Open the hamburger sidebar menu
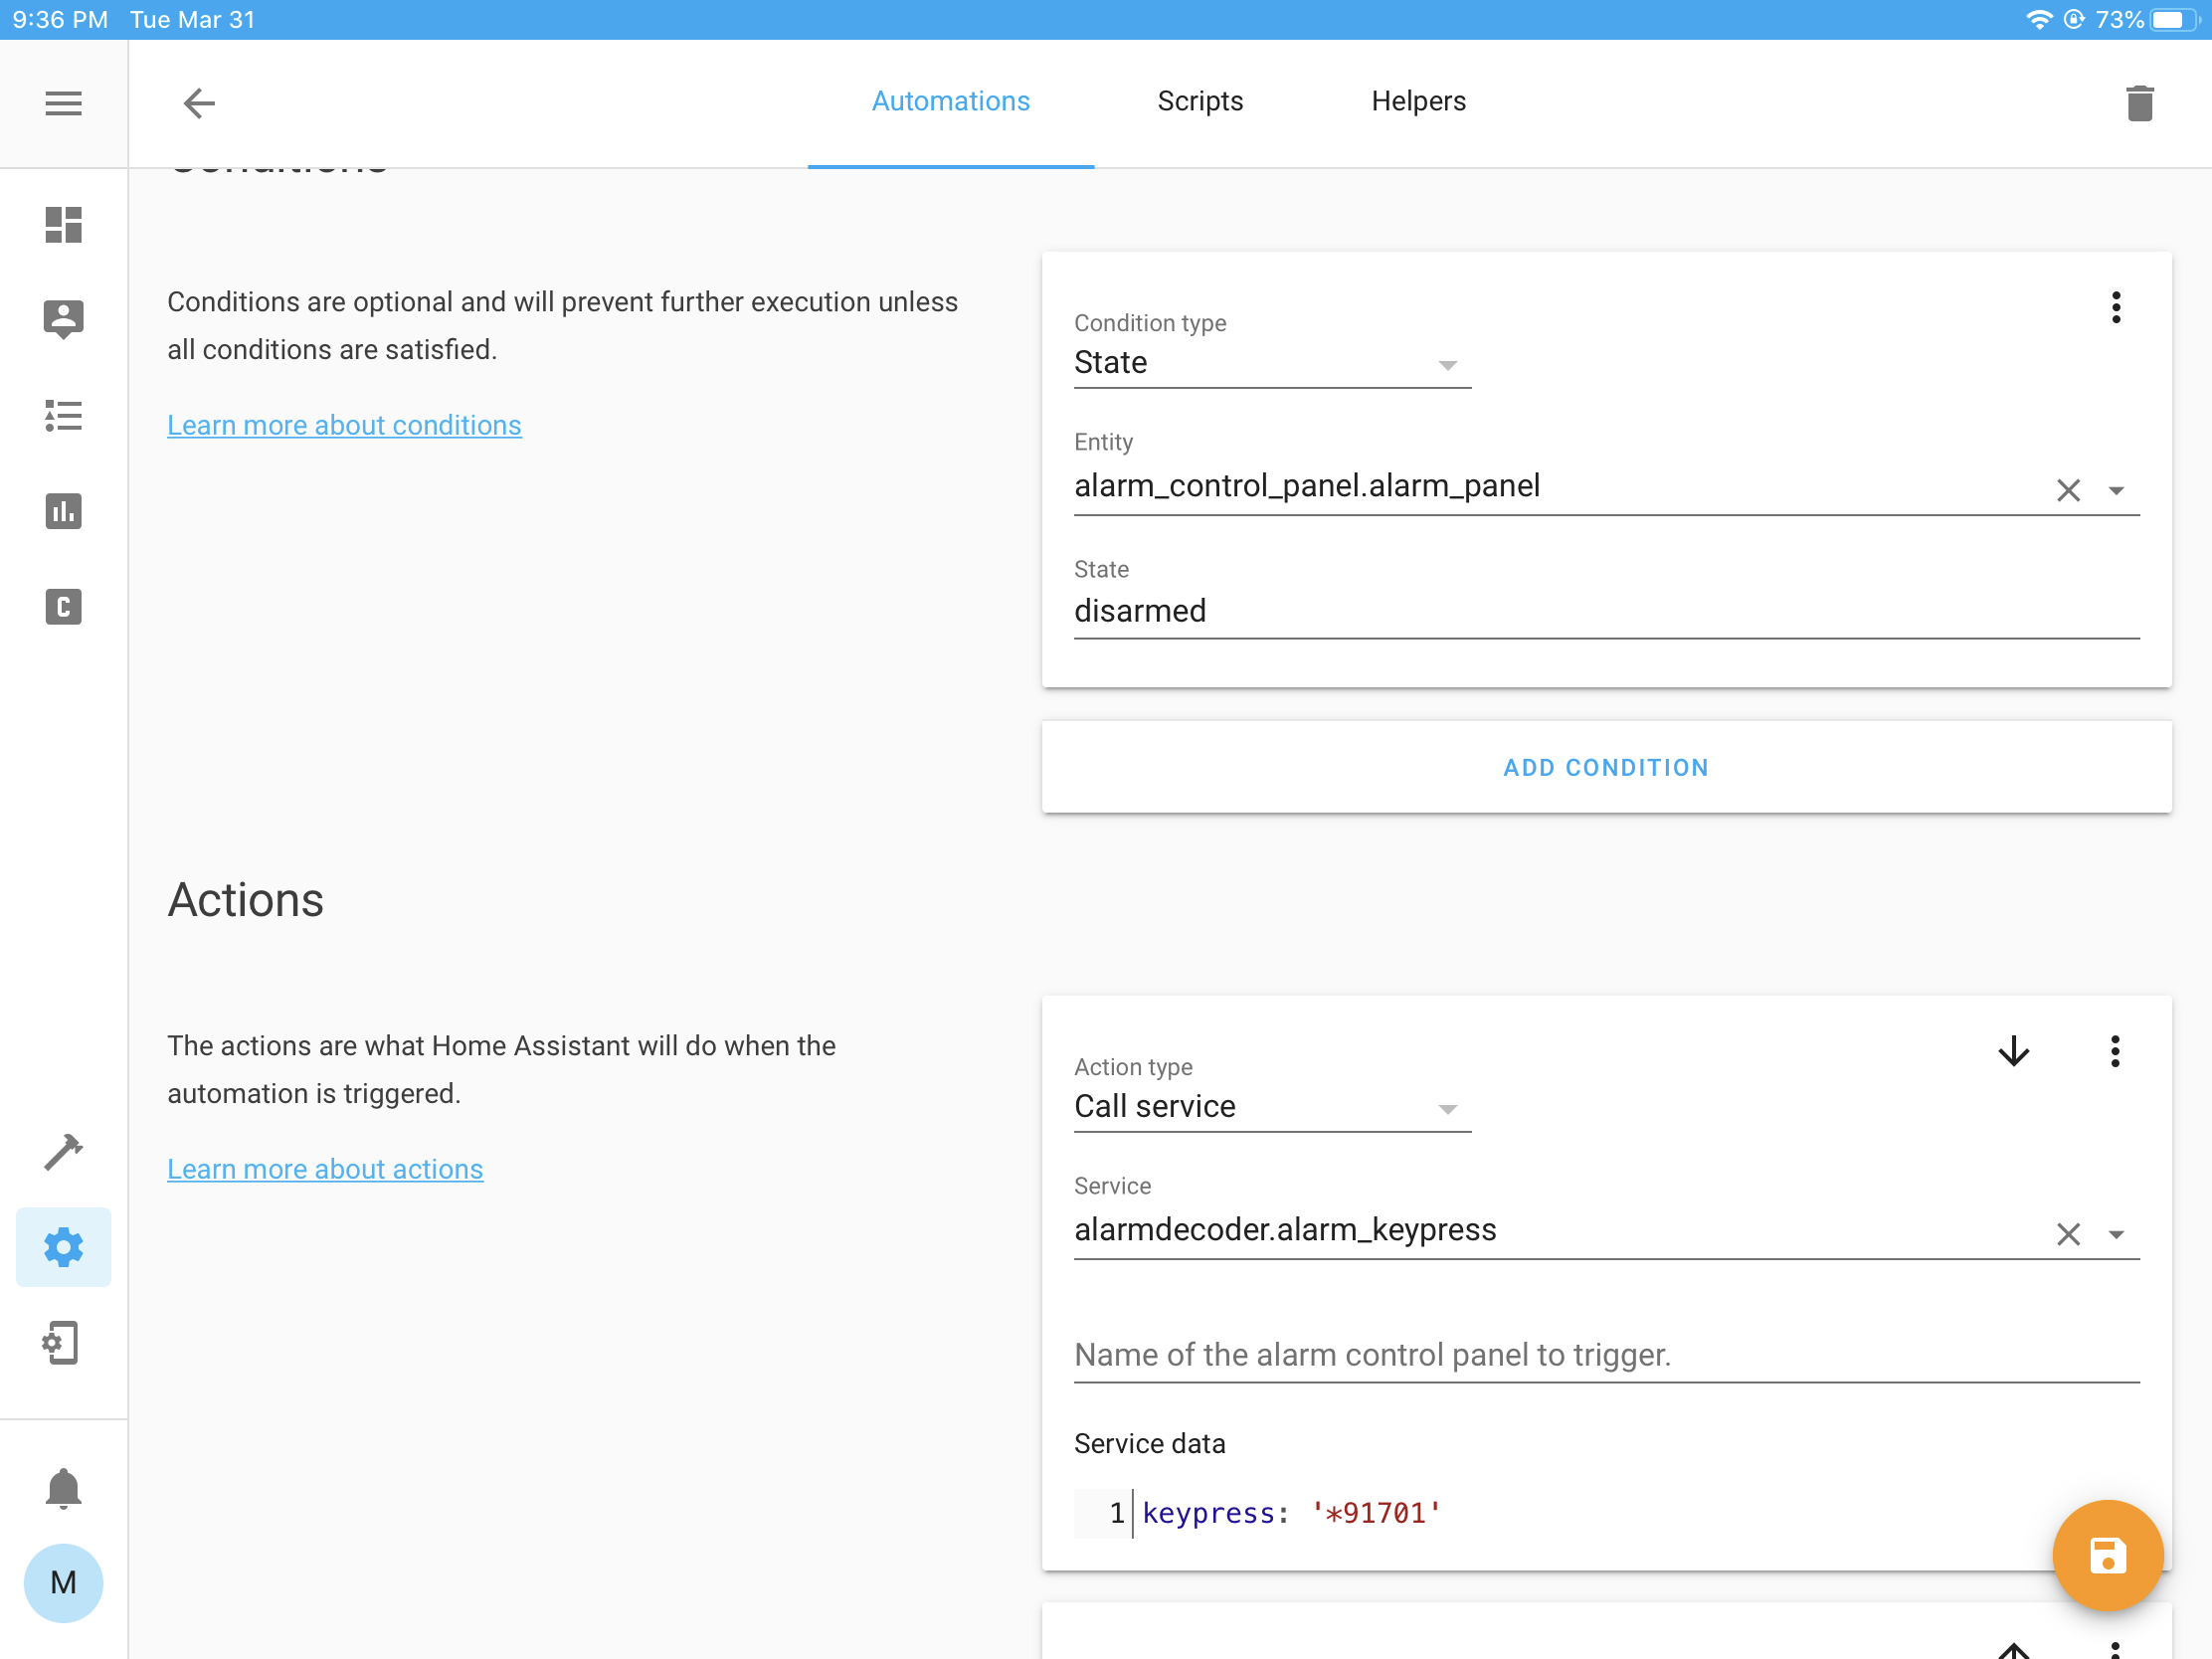The width and height of the screenshot is (2212, 1659). 63,103
